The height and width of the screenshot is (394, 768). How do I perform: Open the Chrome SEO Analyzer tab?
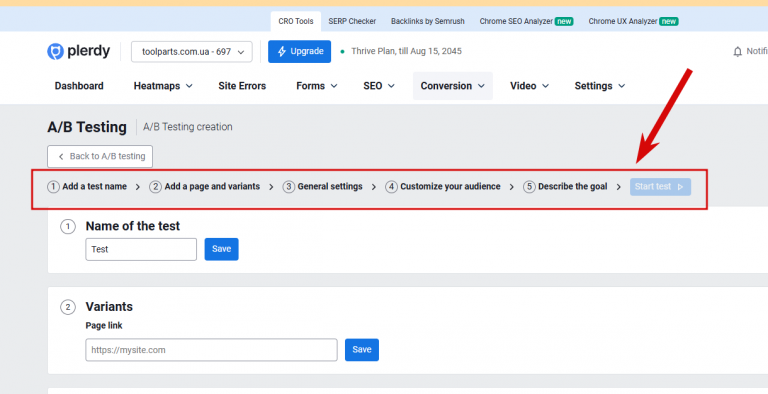(526, 21)
